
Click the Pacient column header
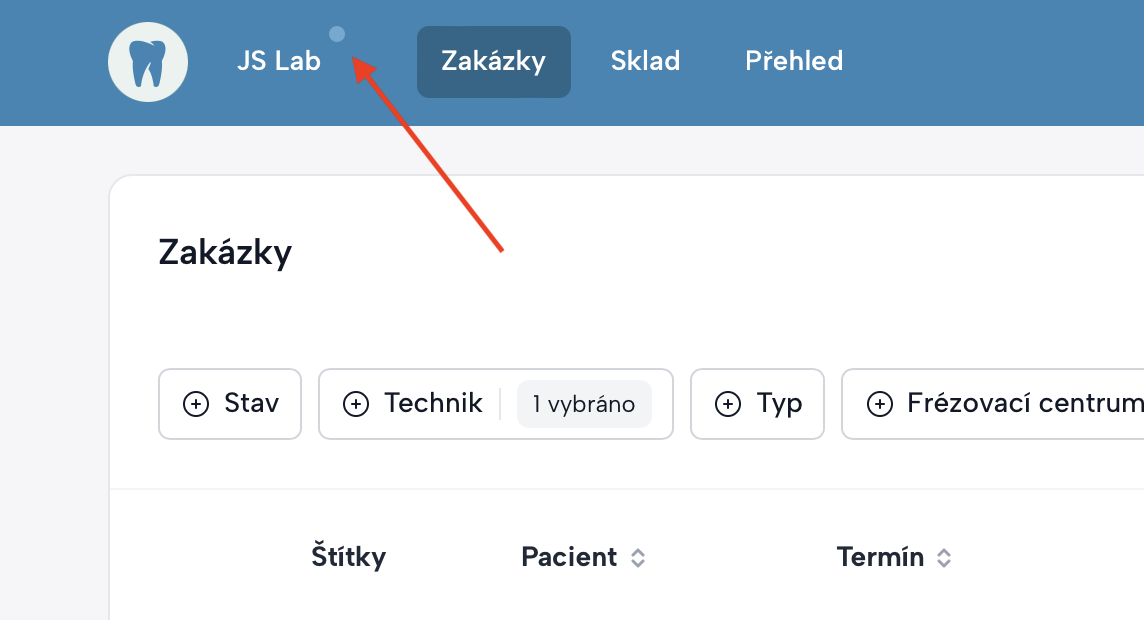click(x=572, y=558)
